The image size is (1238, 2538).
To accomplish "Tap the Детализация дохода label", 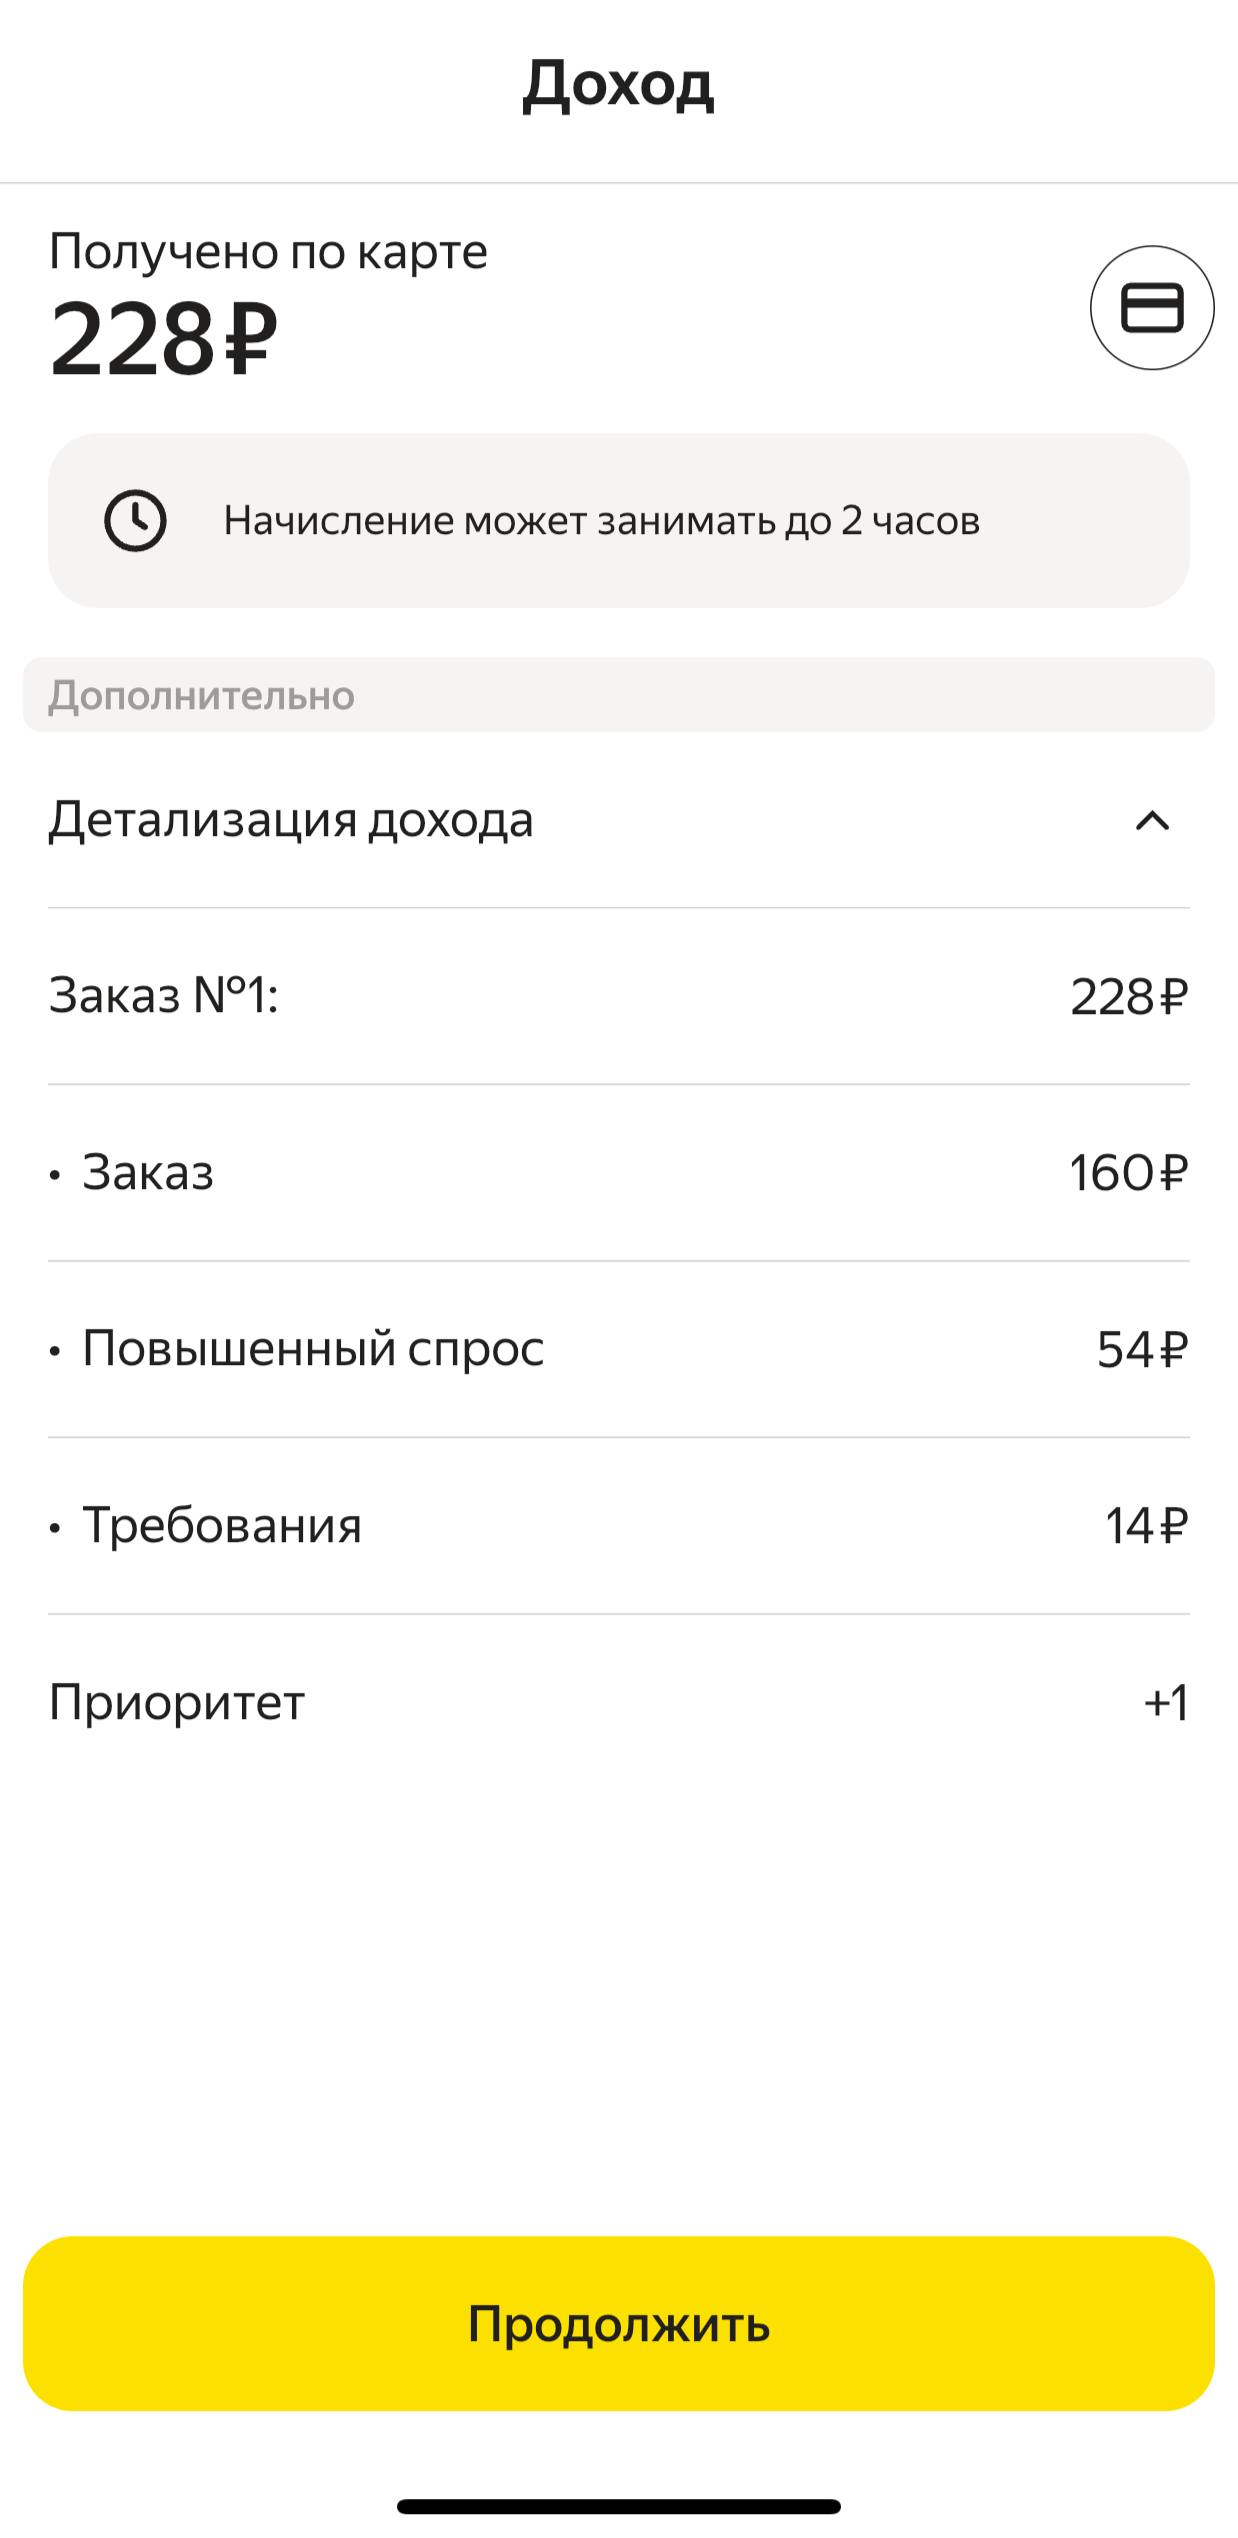I will click(x=291, y=820).
